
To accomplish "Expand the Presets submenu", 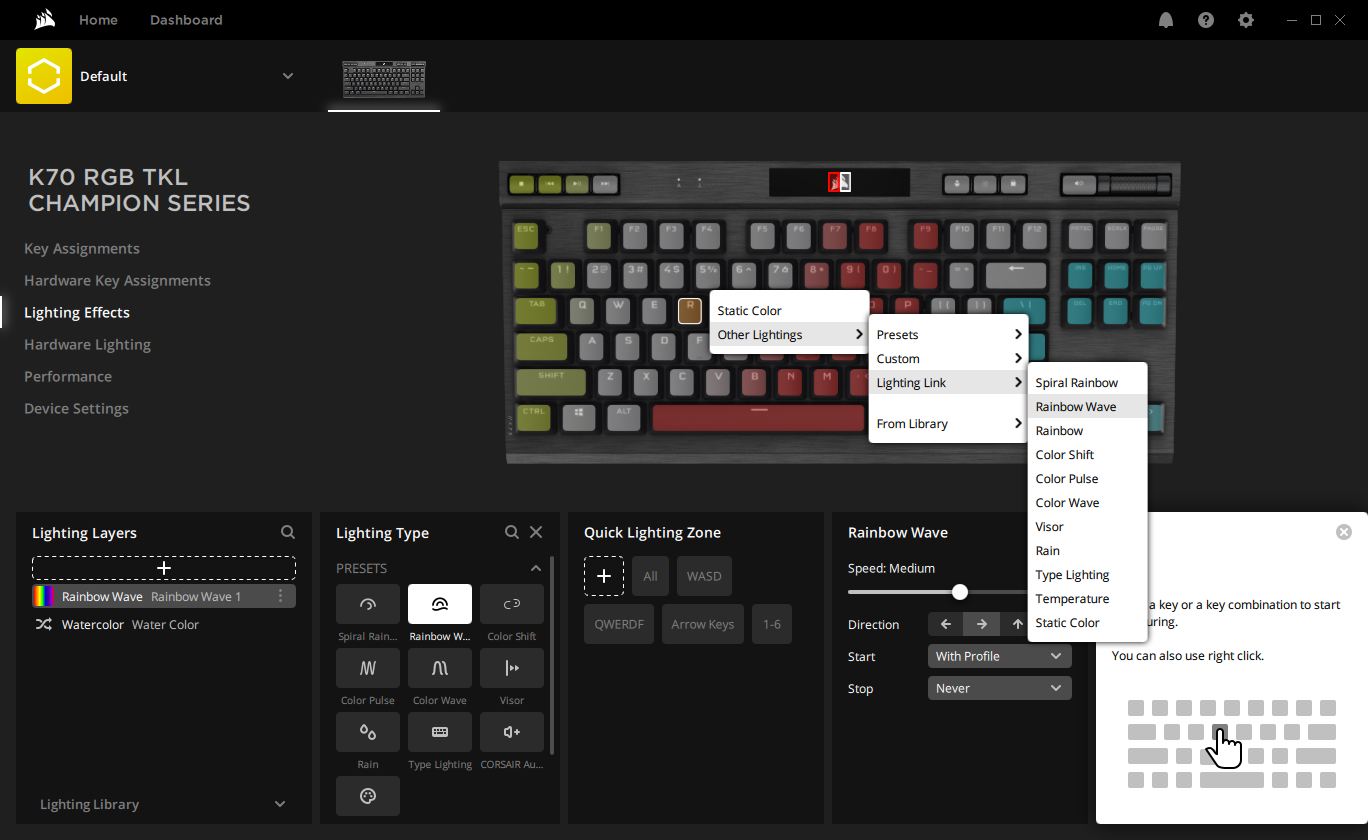I will (948, 335).
